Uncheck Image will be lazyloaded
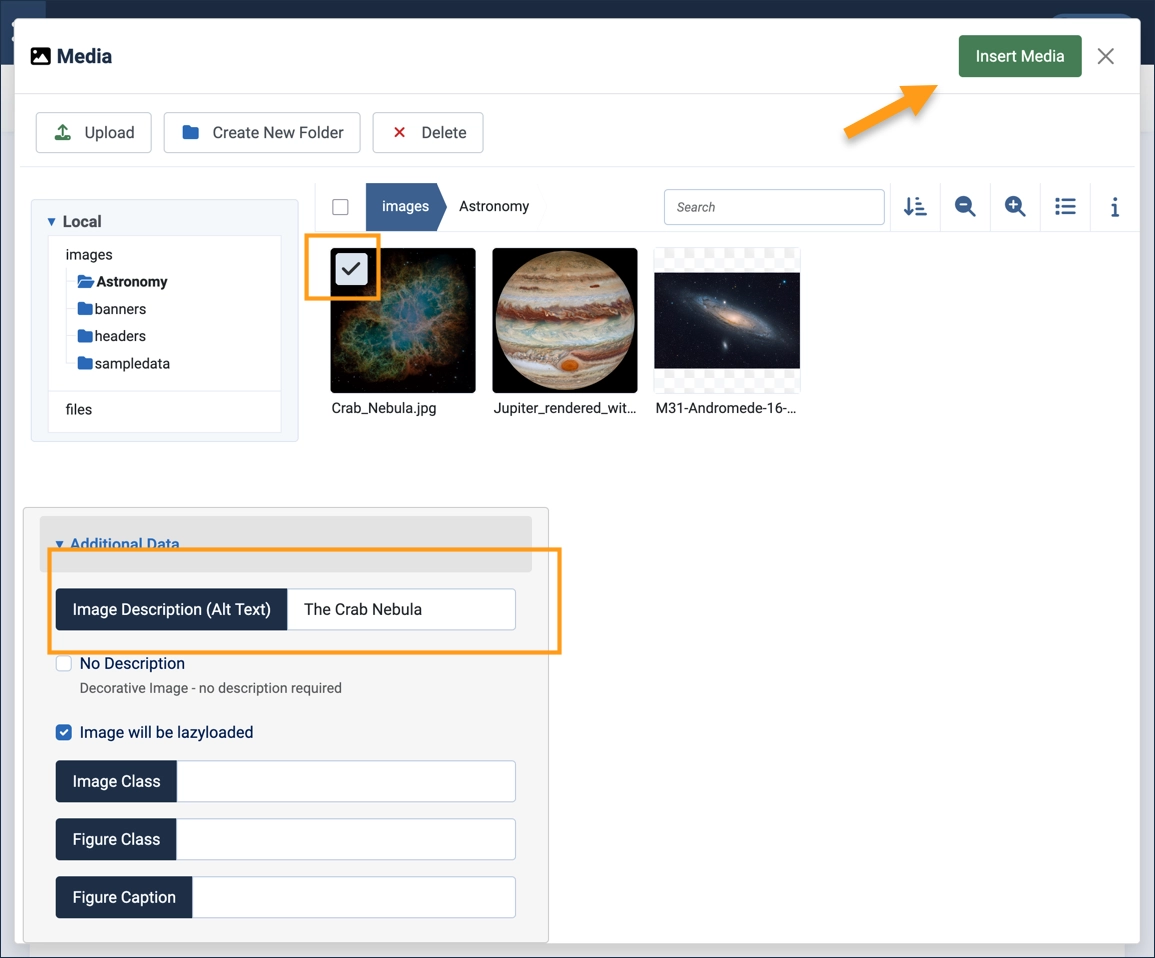Viewport: 1155px width, 958px height. coord(64,733)
